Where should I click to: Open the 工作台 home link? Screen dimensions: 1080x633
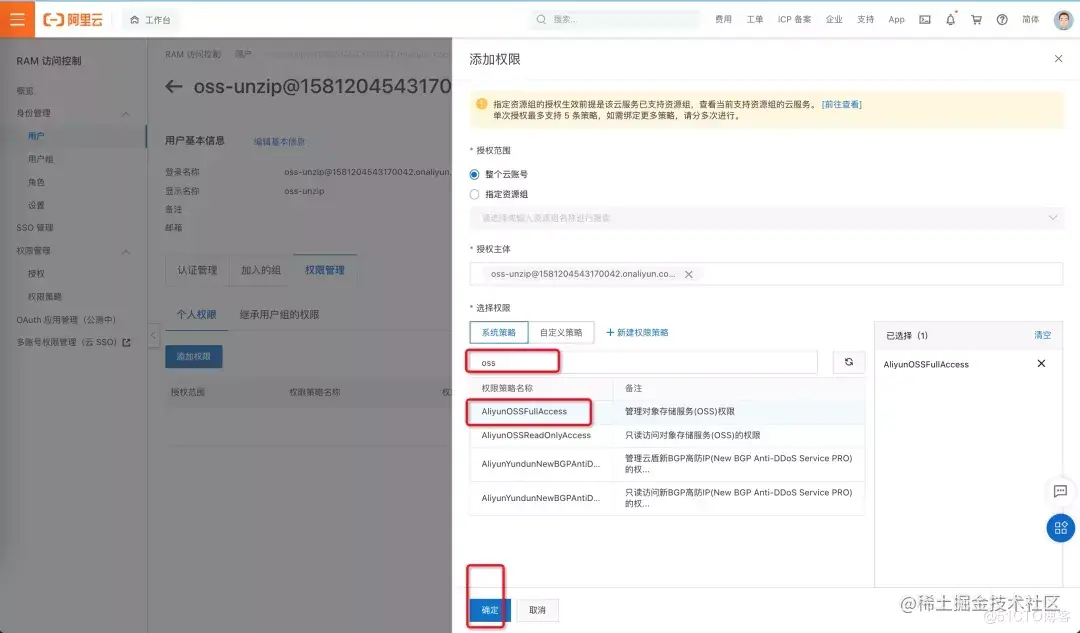[150, 20]
